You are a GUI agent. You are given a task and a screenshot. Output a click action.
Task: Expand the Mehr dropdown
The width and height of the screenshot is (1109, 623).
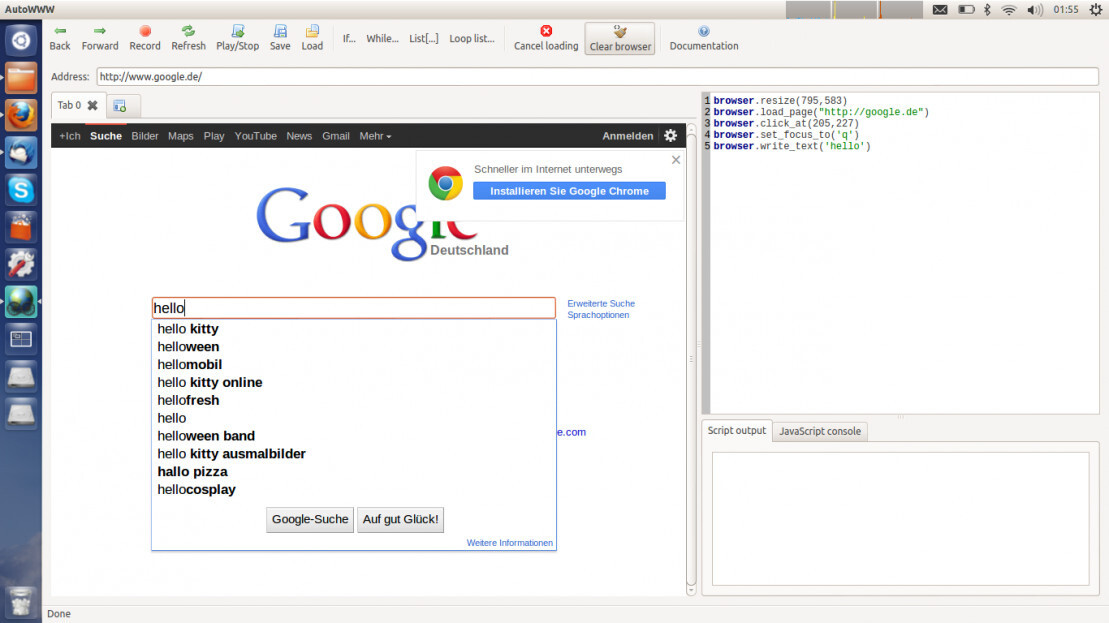[x=375, y=136]
